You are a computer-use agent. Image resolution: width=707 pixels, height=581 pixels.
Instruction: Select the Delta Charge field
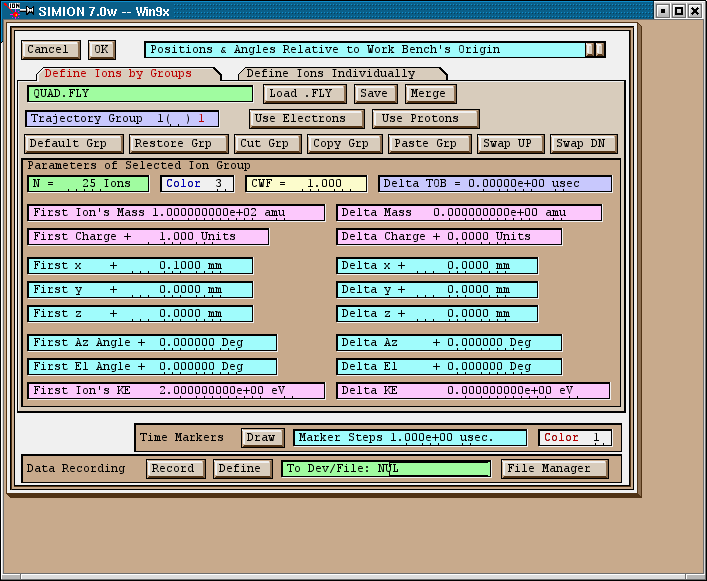point(449,237)
